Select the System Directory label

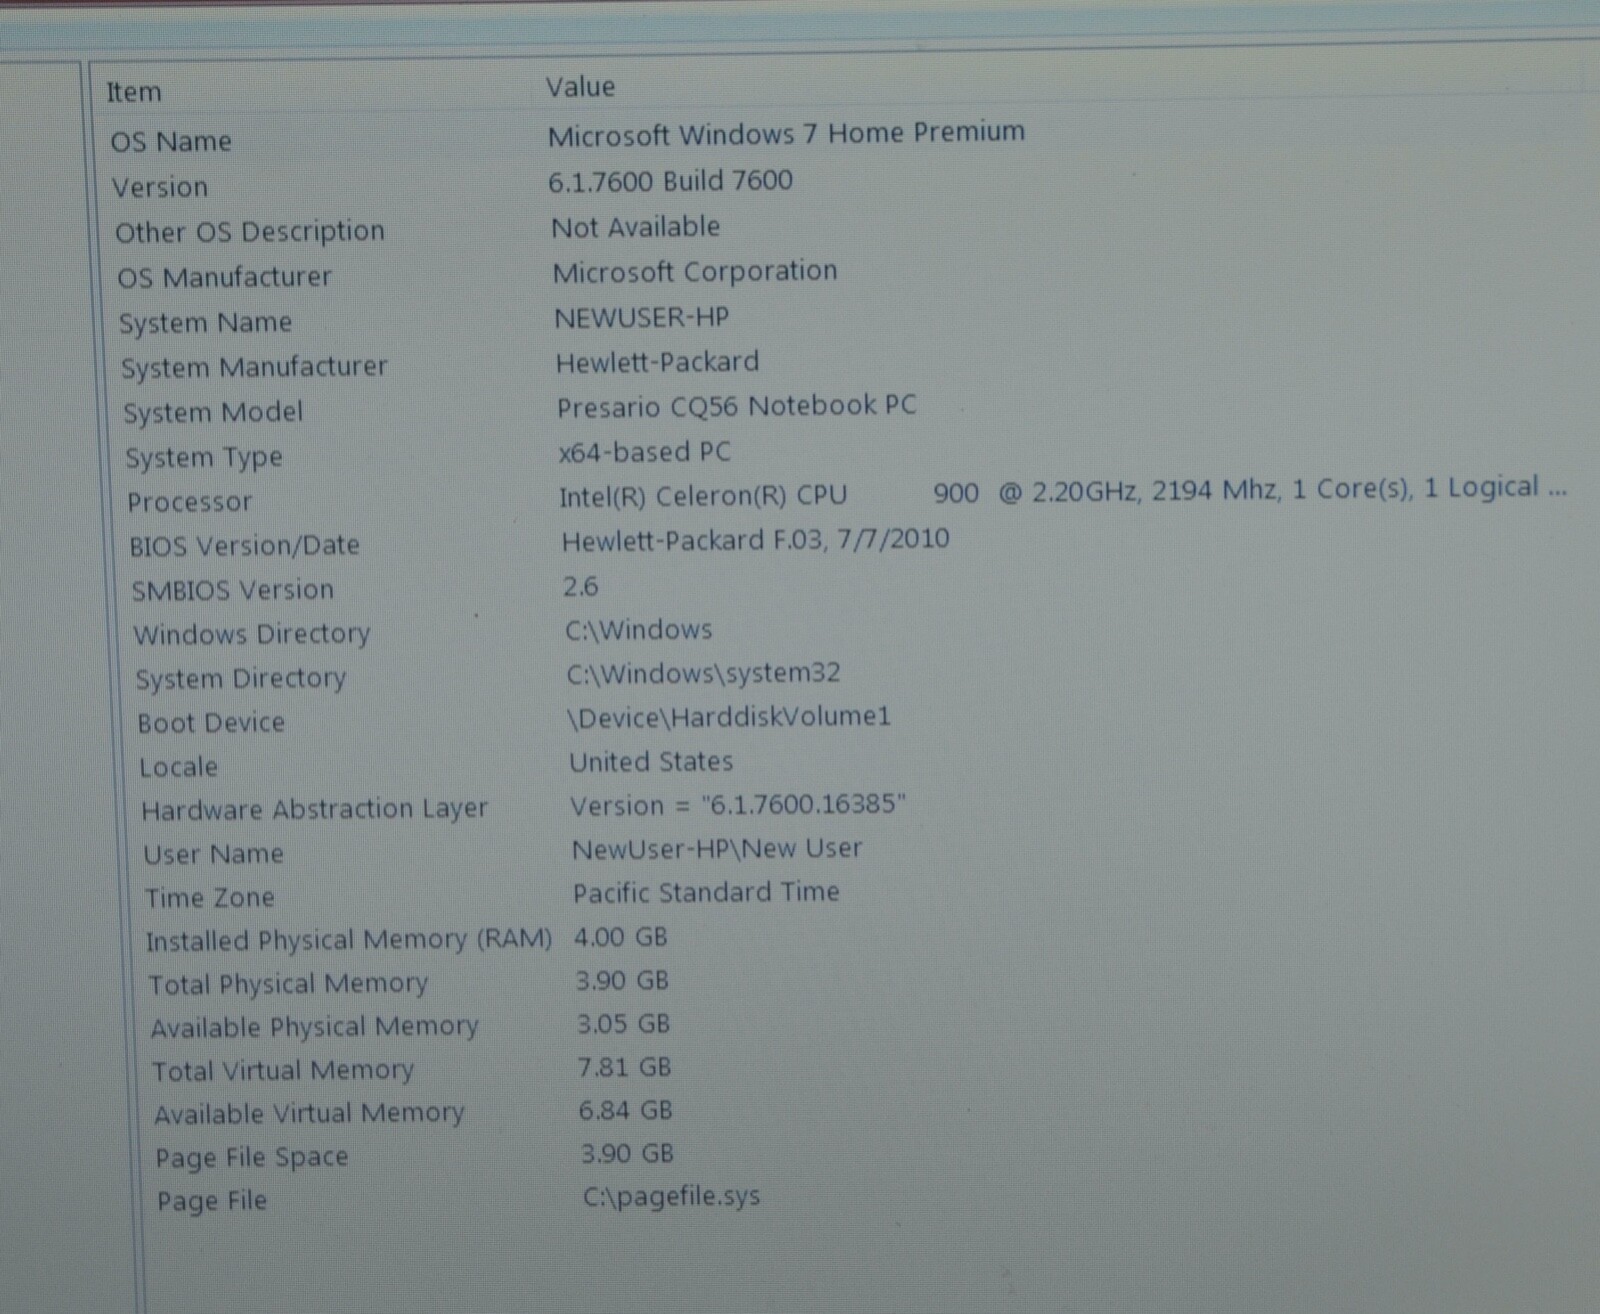tap(241, 679)
